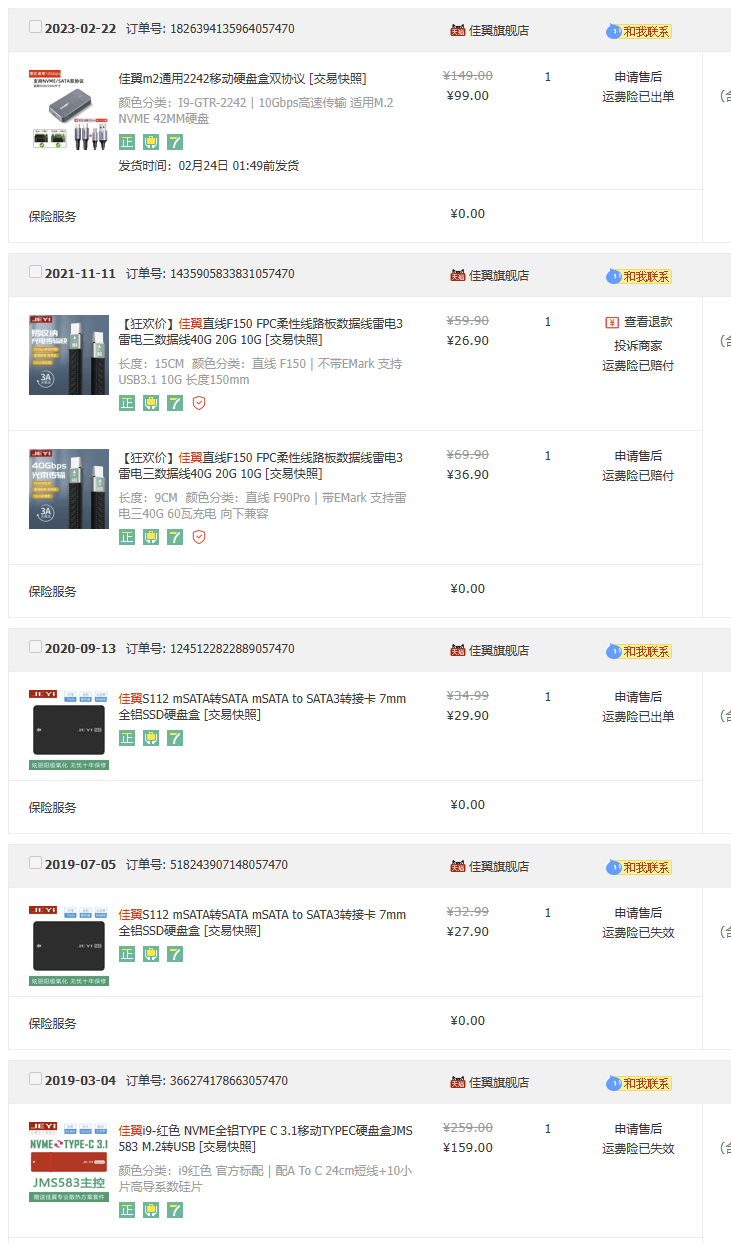
Task: Click 申请售后 for the 2242 移动硬盘盒 item
Action: tap(638, 77)
